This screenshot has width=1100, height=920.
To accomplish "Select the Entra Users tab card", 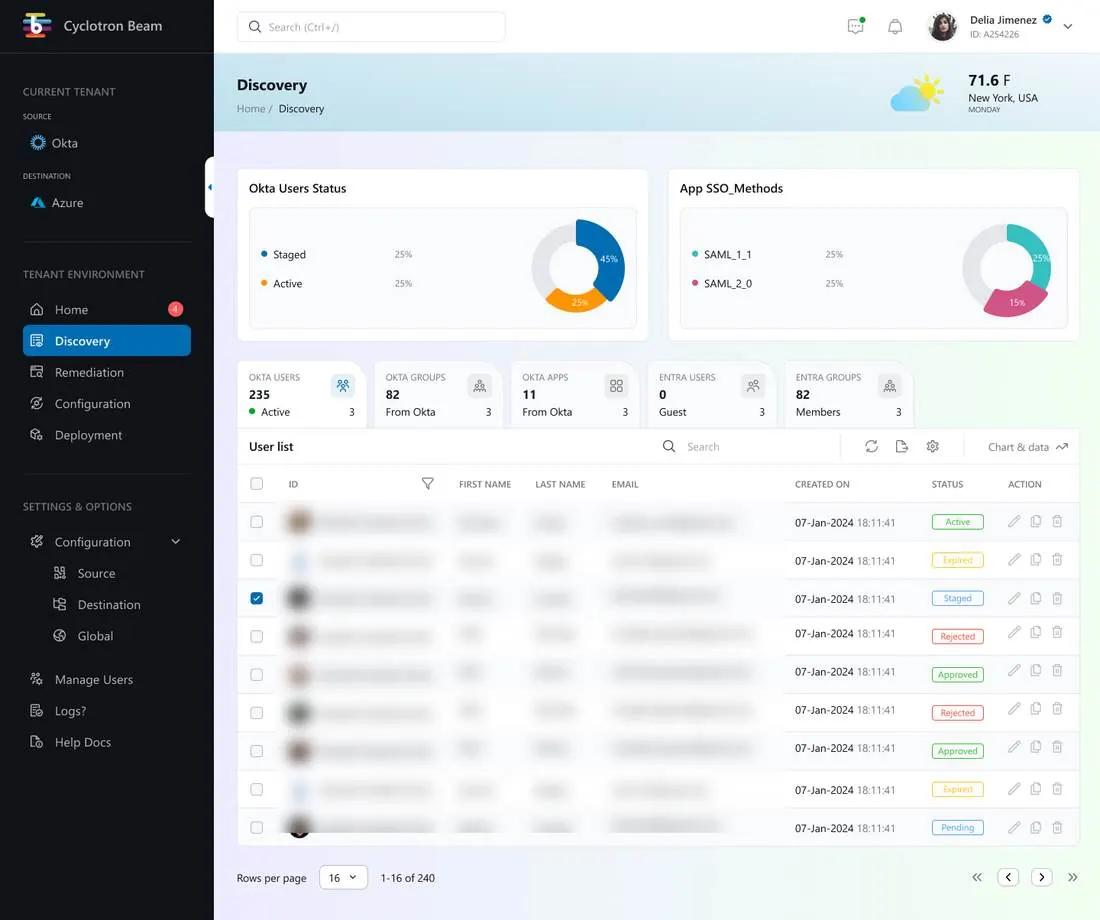I will pyautogui.click(x=712, y=394).
